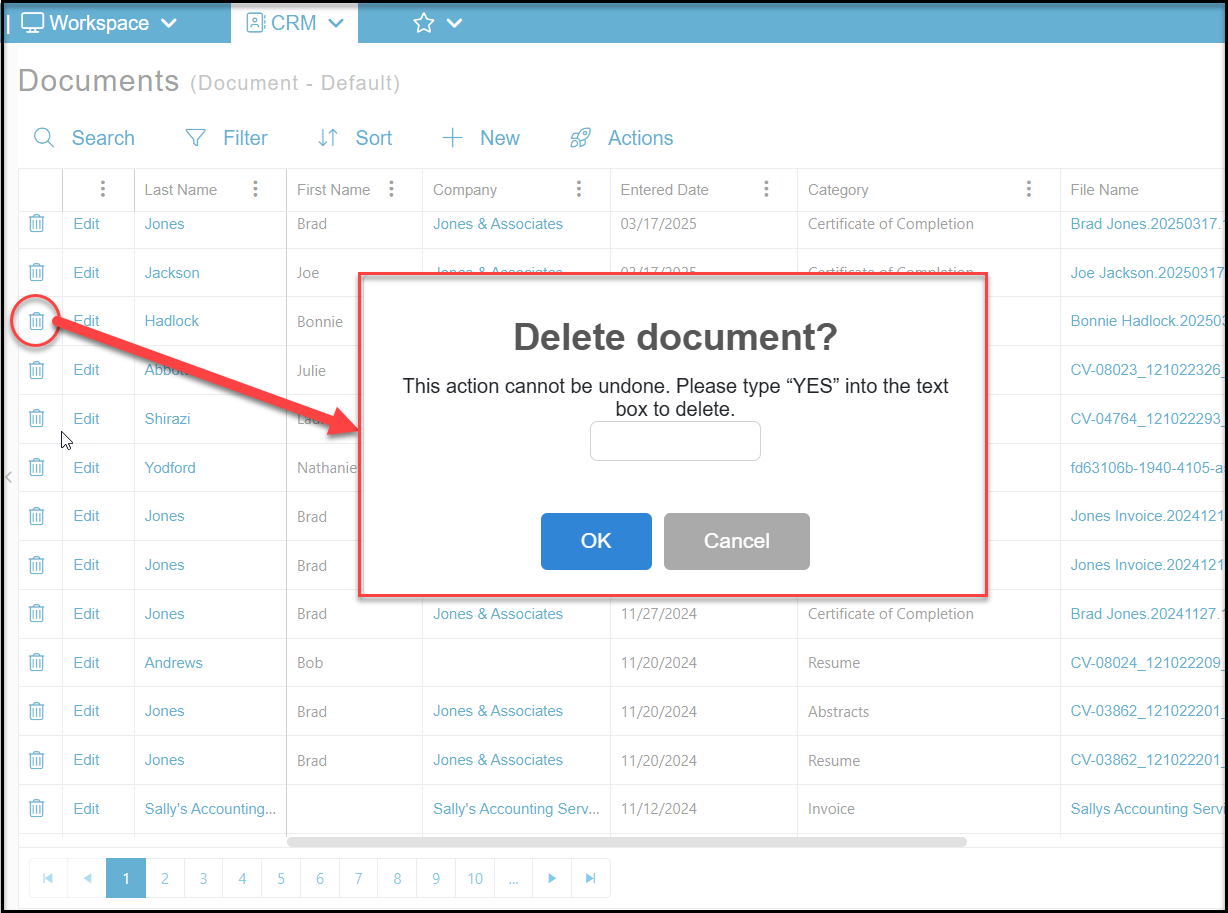
Task: Open the First Name column options menu
Action: (x=391, y=189)
